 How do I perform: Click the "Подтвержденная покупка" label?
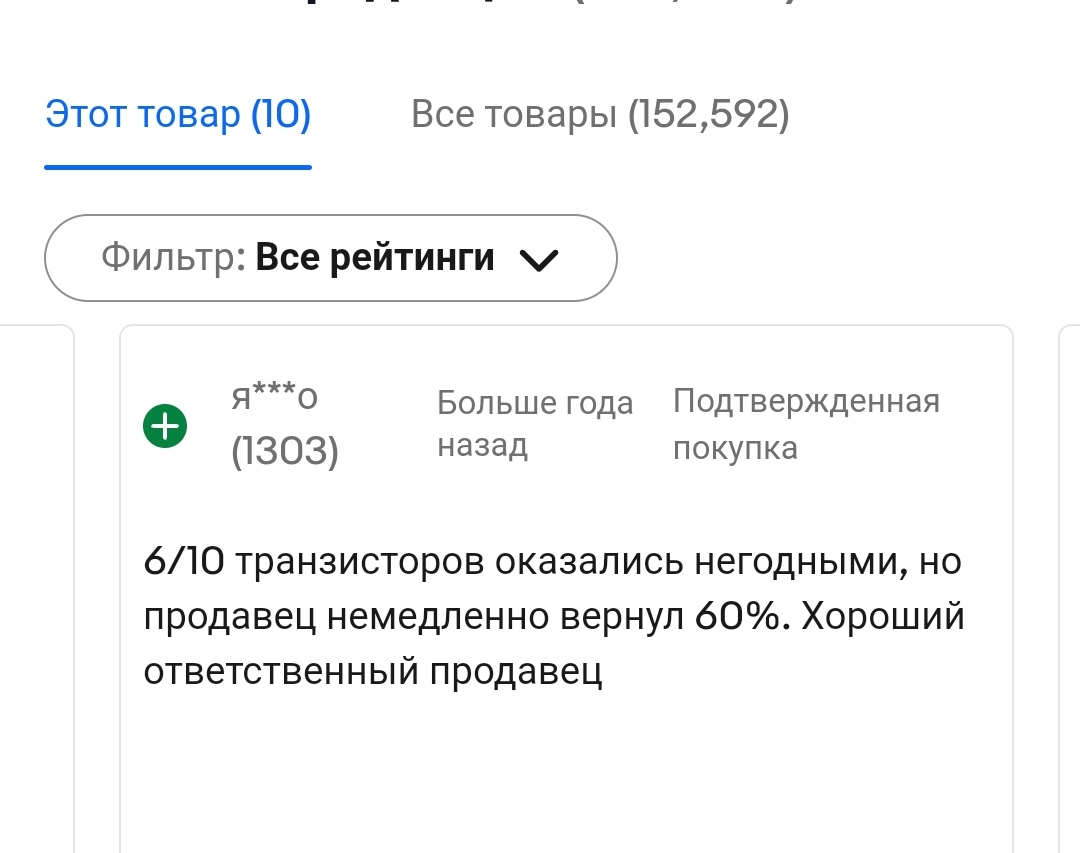click(805, 424)
